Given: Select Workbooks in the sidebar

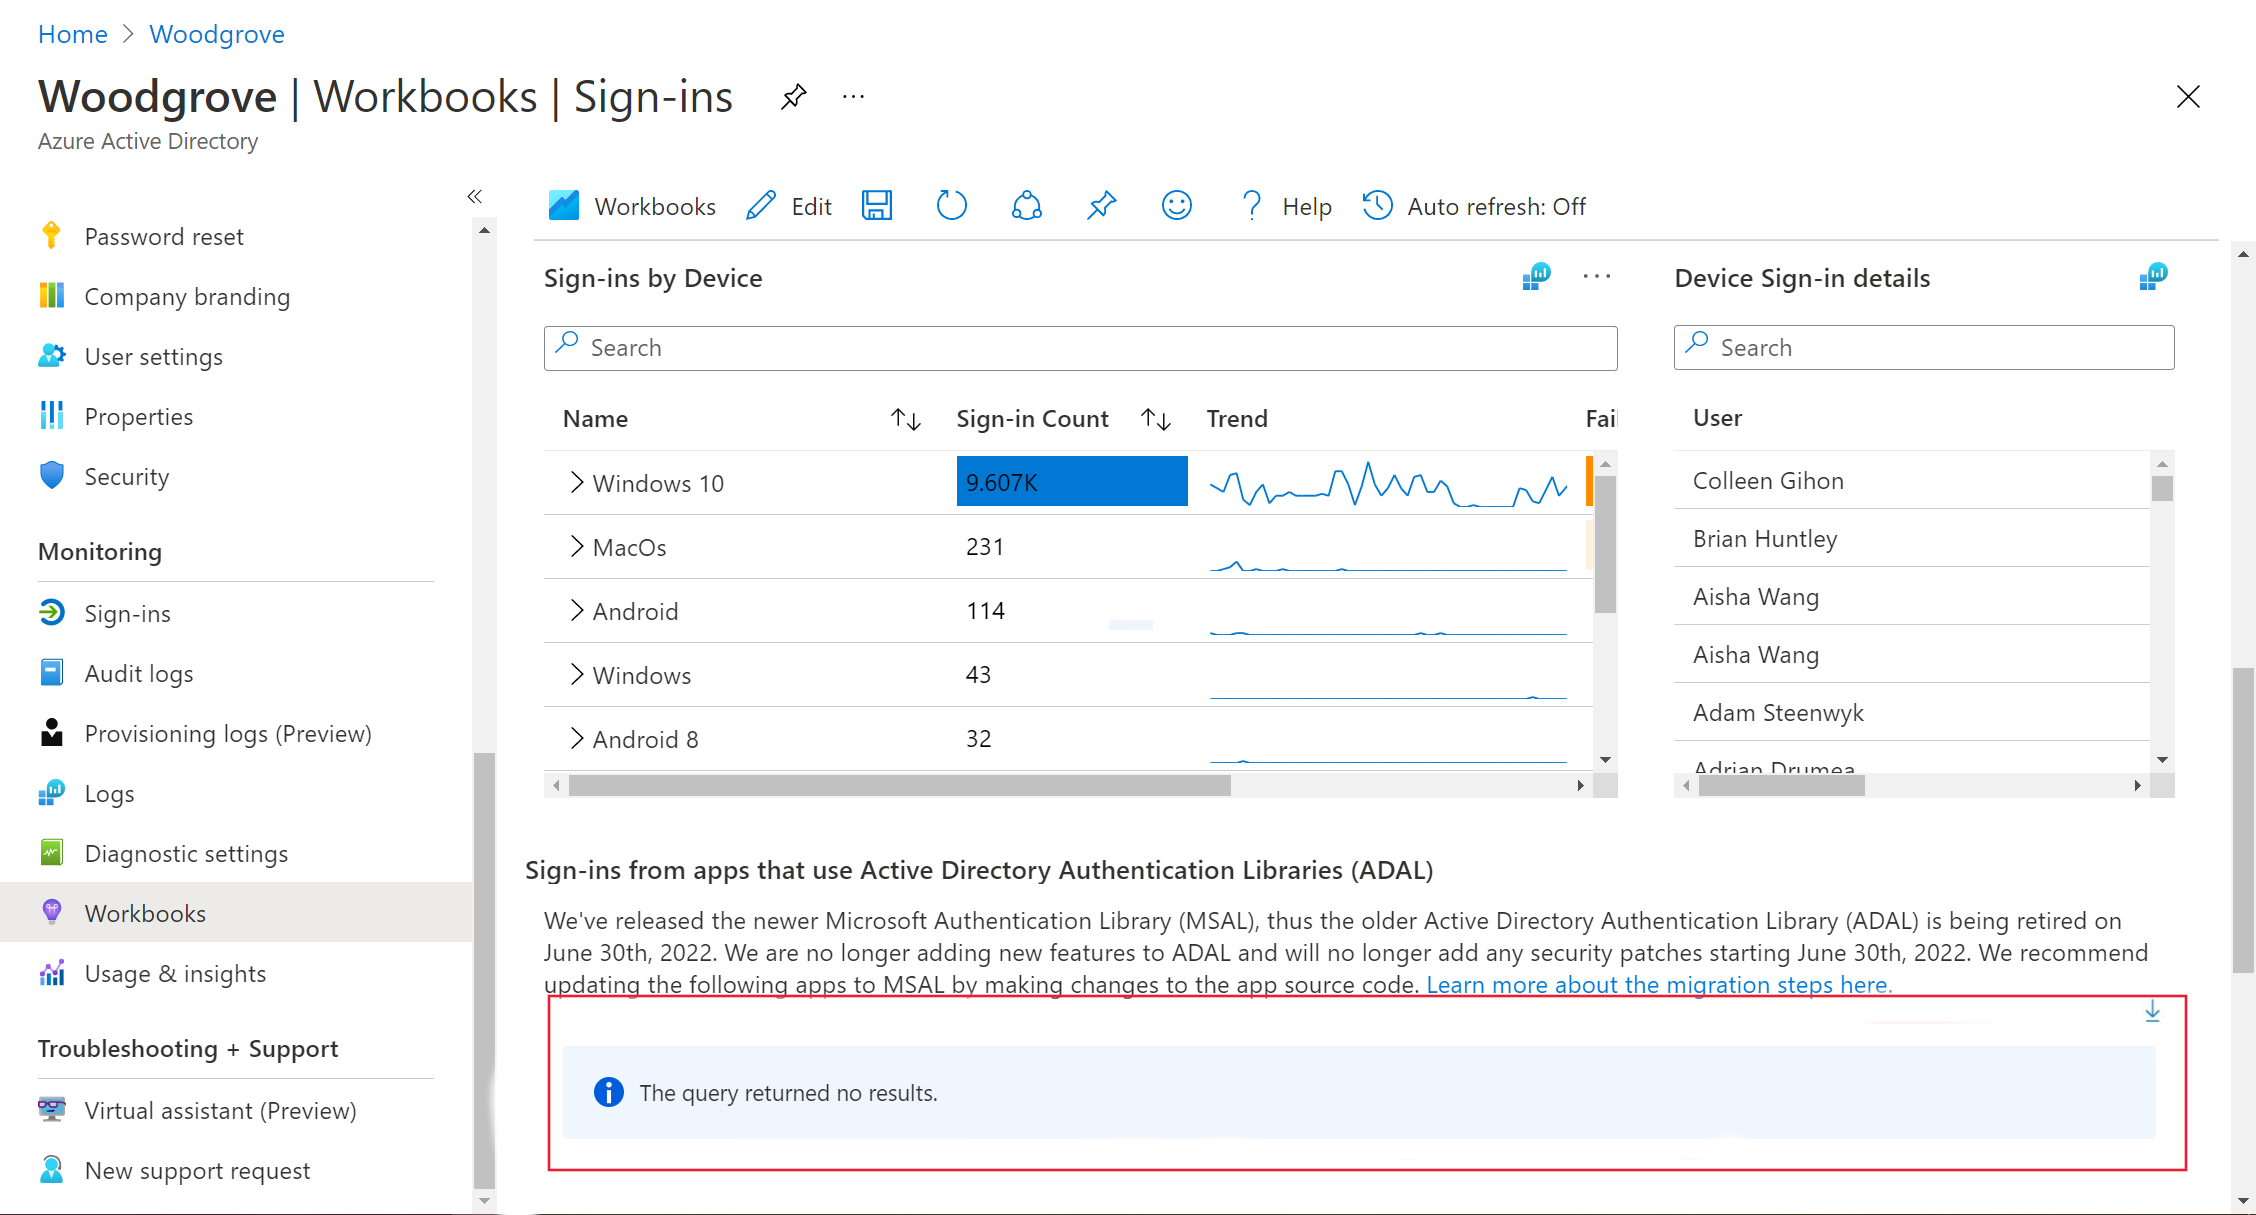Looking at the screenshot, I should [236, 913].
